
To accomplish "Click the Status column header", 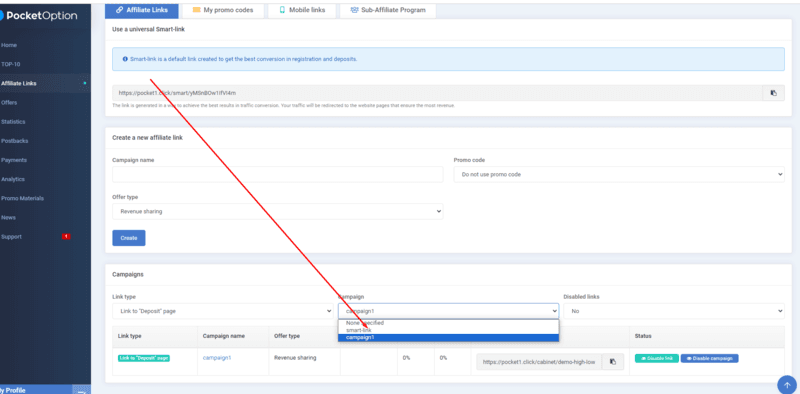I will click(x=643, y=336).
